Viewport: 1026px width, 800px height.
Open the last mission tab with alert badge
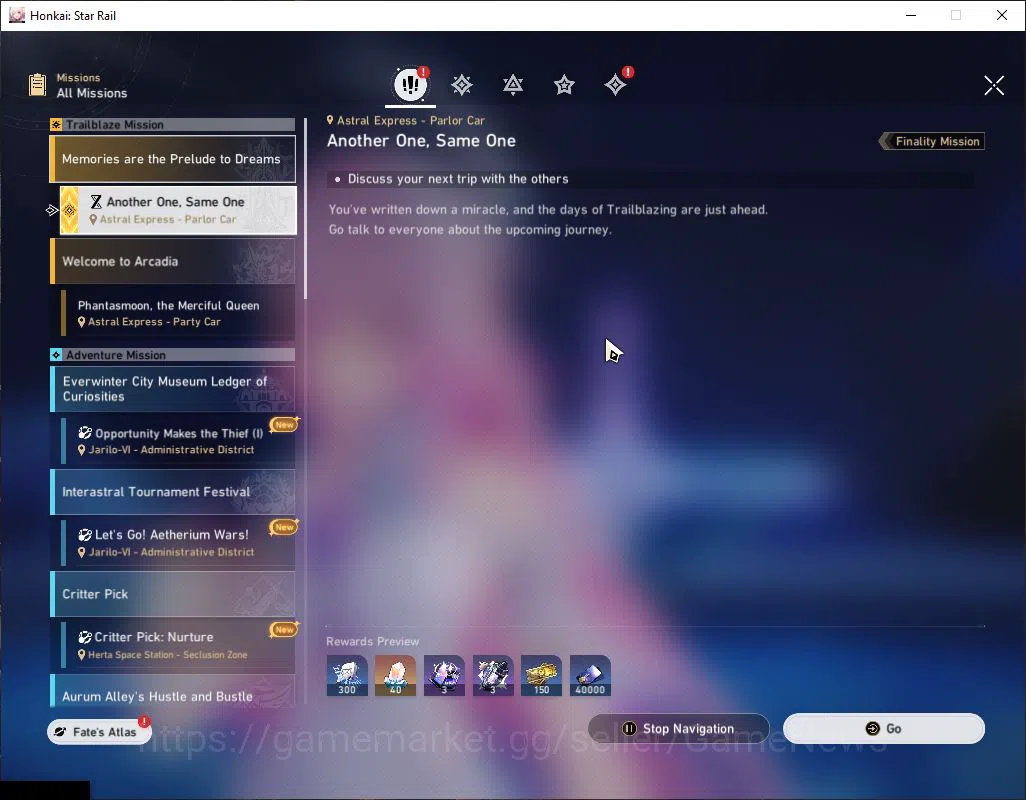(x=616, y=84)
